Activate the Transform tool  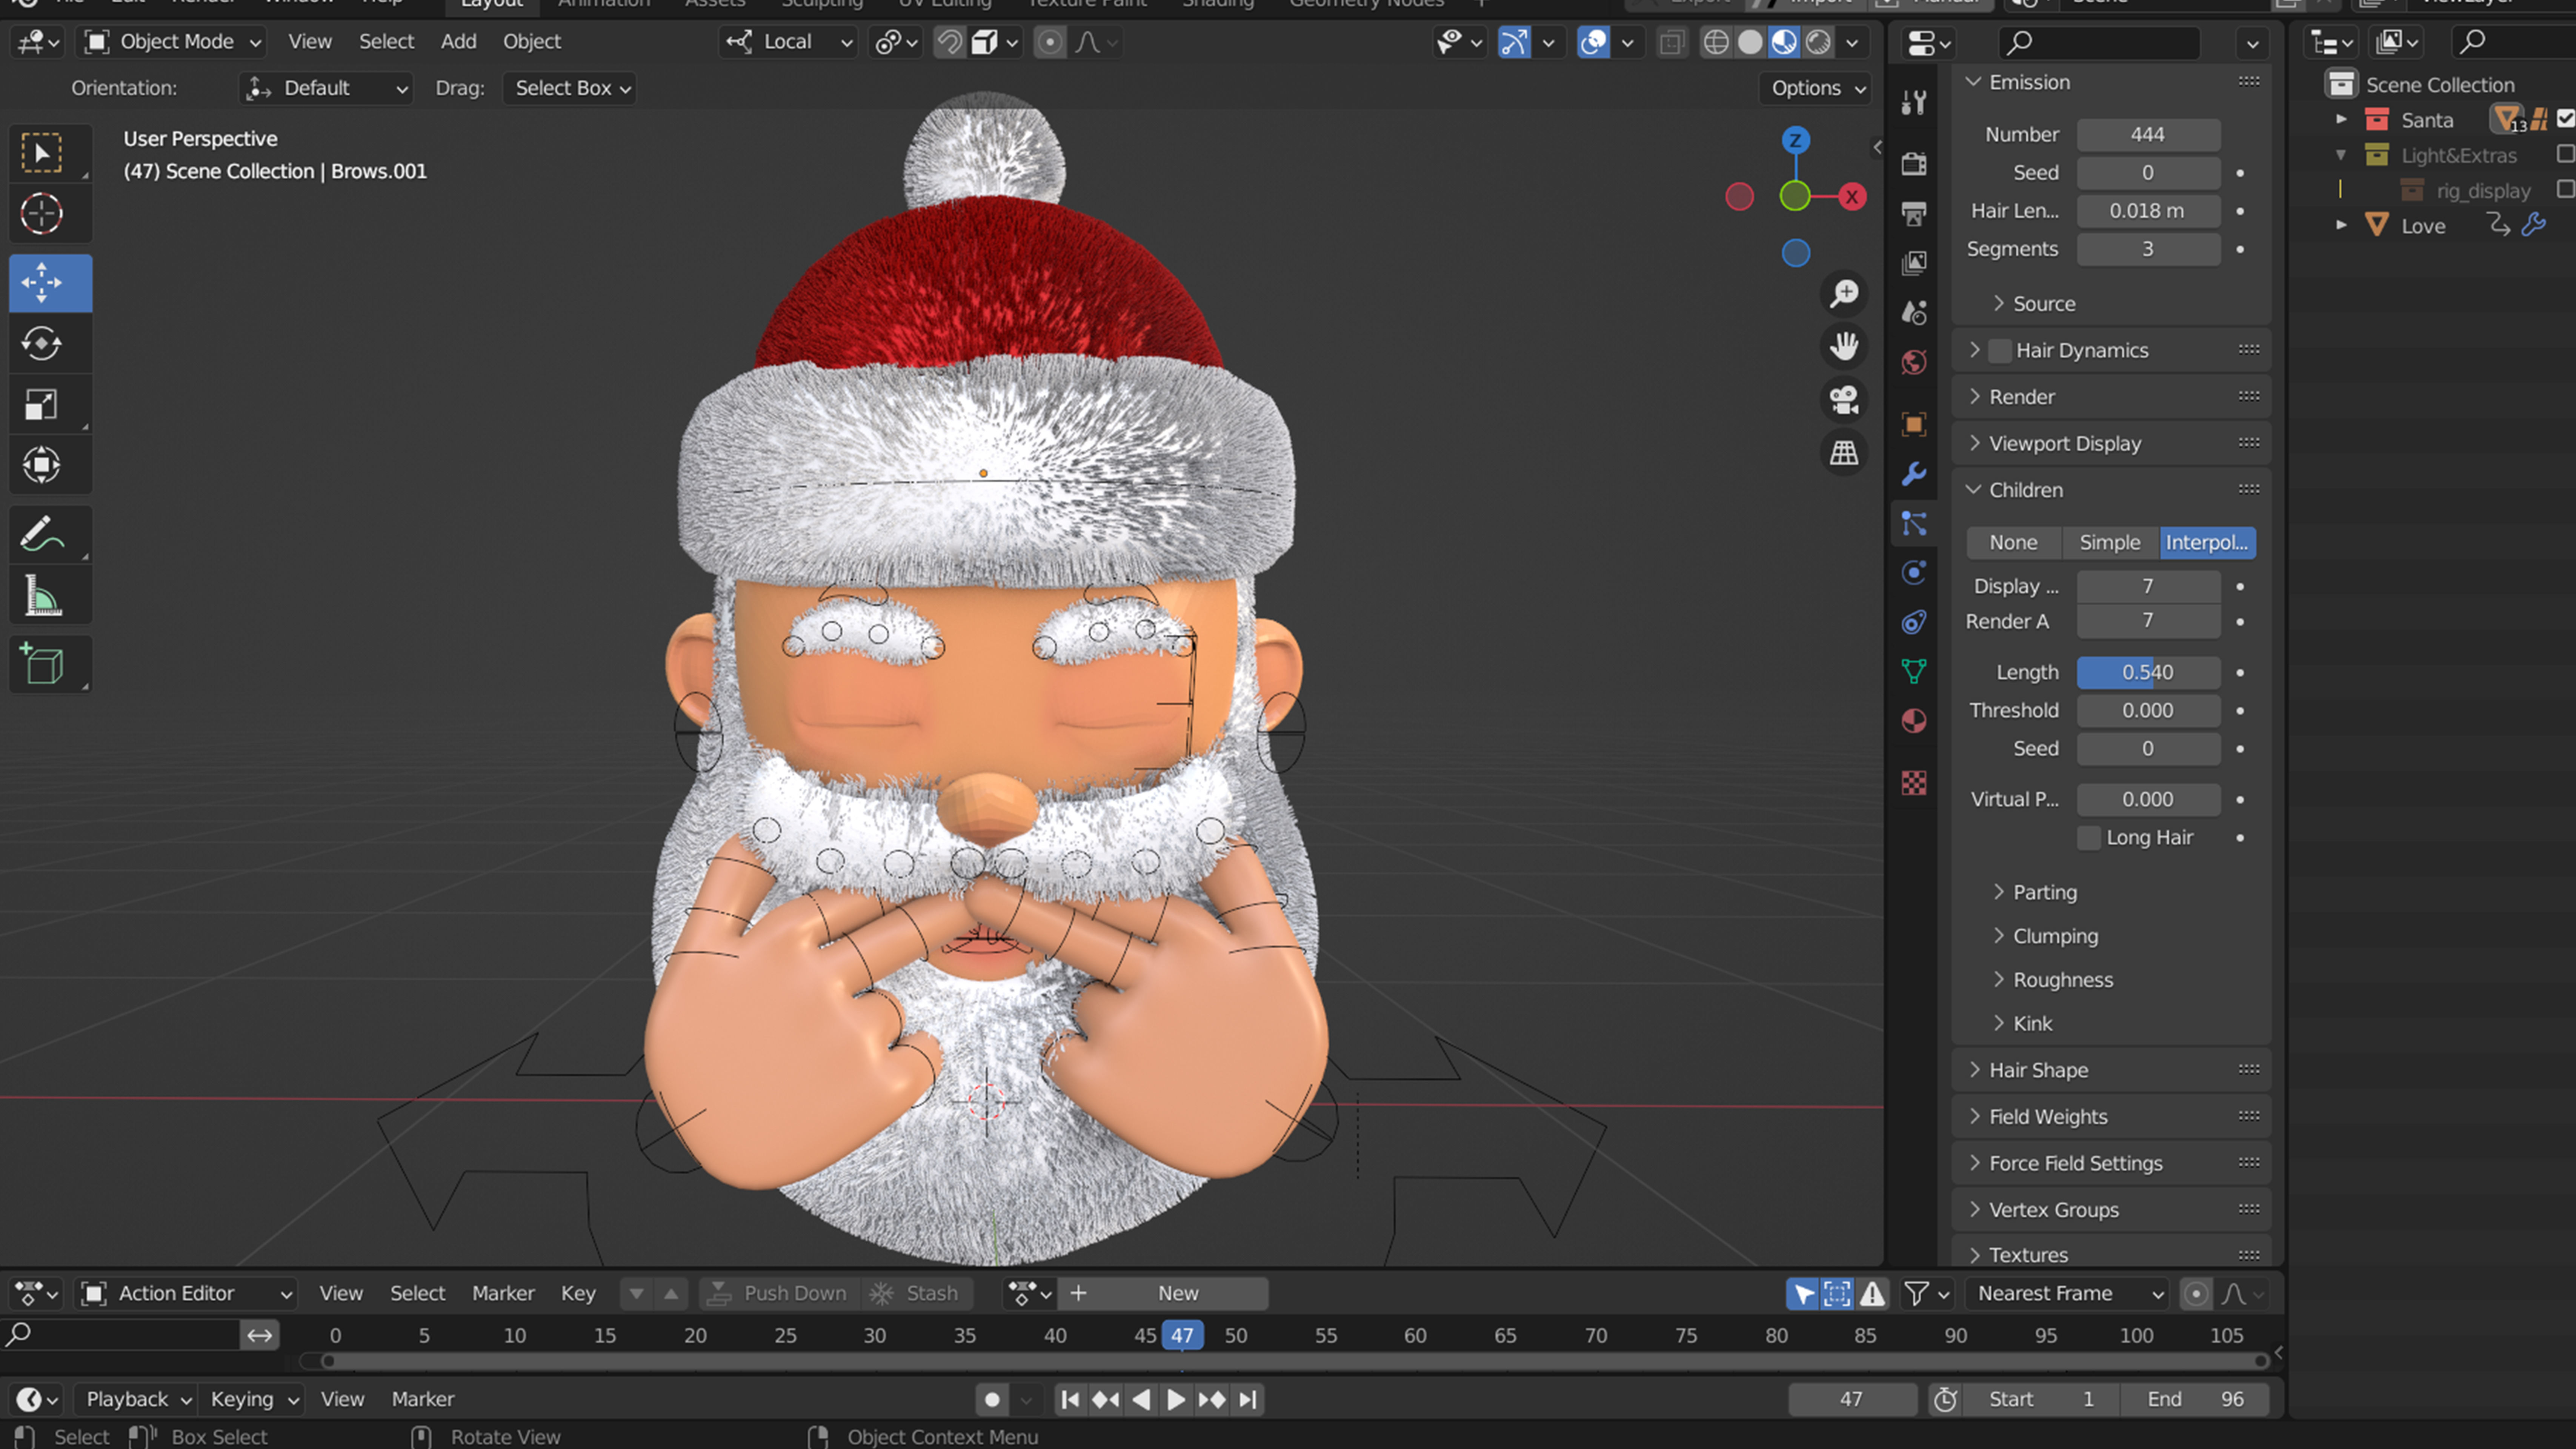42,465
